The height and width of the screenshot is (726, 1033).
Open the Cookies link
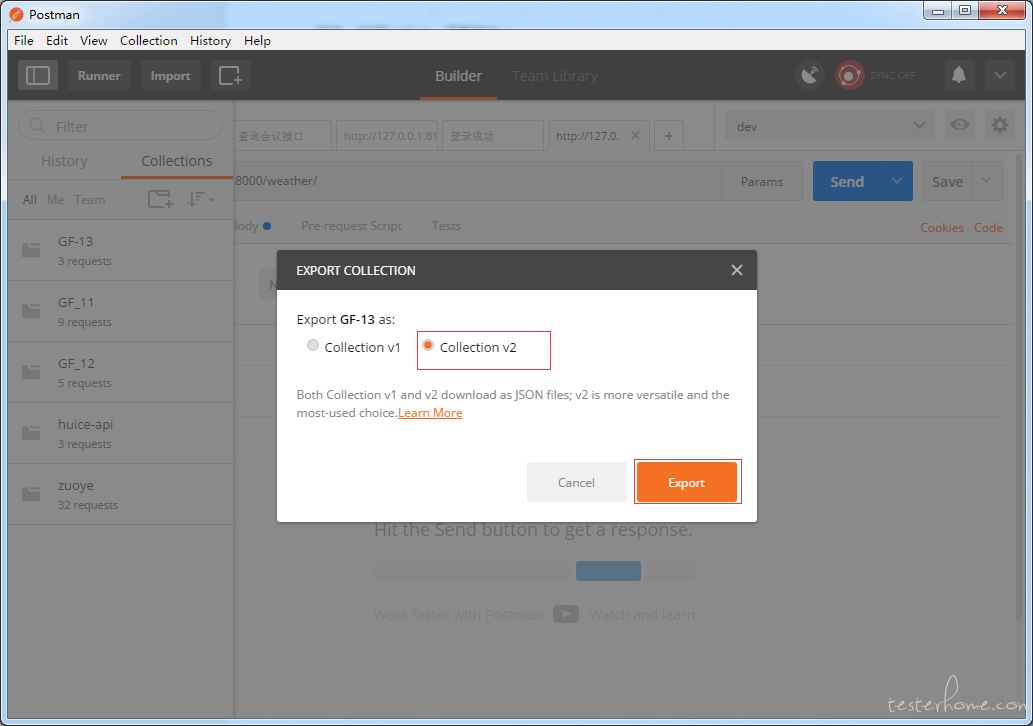pyautogui.click(x=941, y=227)
